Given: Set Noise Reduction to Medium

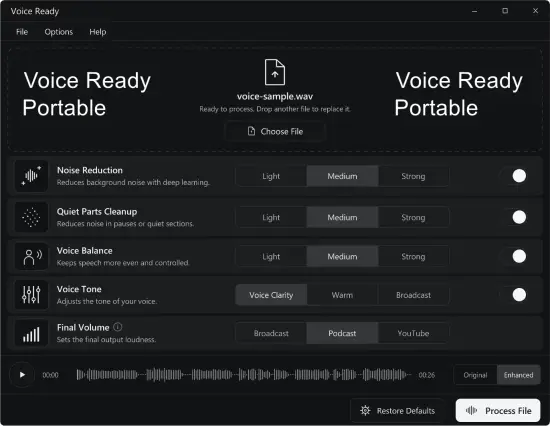Looking at the screenshot, I should (342, 176).
